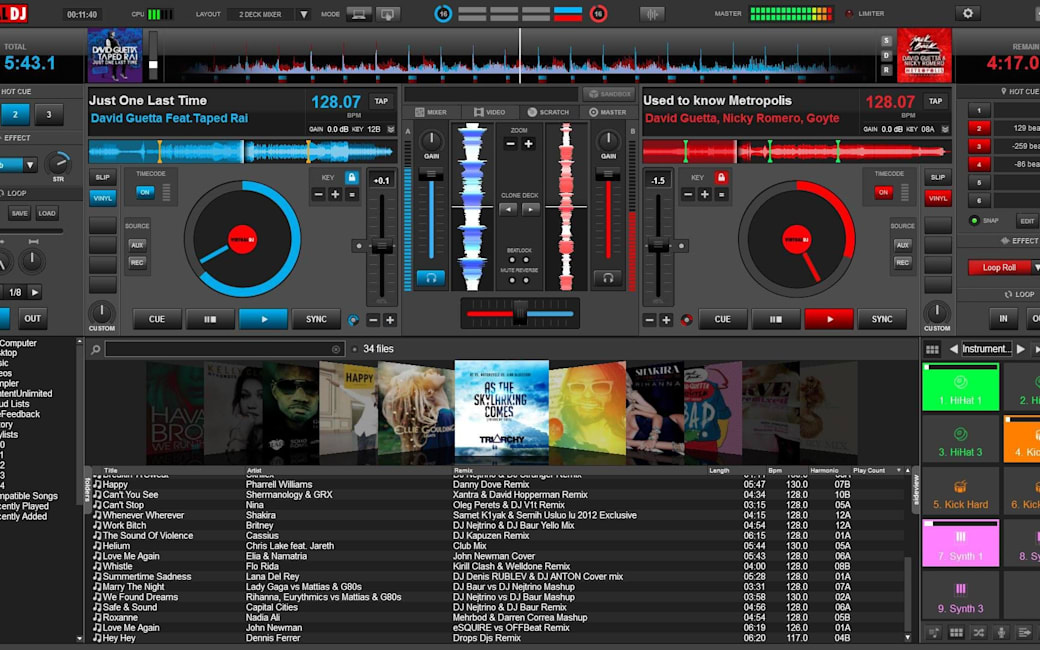Click the left deck TAP button
Image resolution: width=1040 pixels, height=650 pixels.
point(381,101)
